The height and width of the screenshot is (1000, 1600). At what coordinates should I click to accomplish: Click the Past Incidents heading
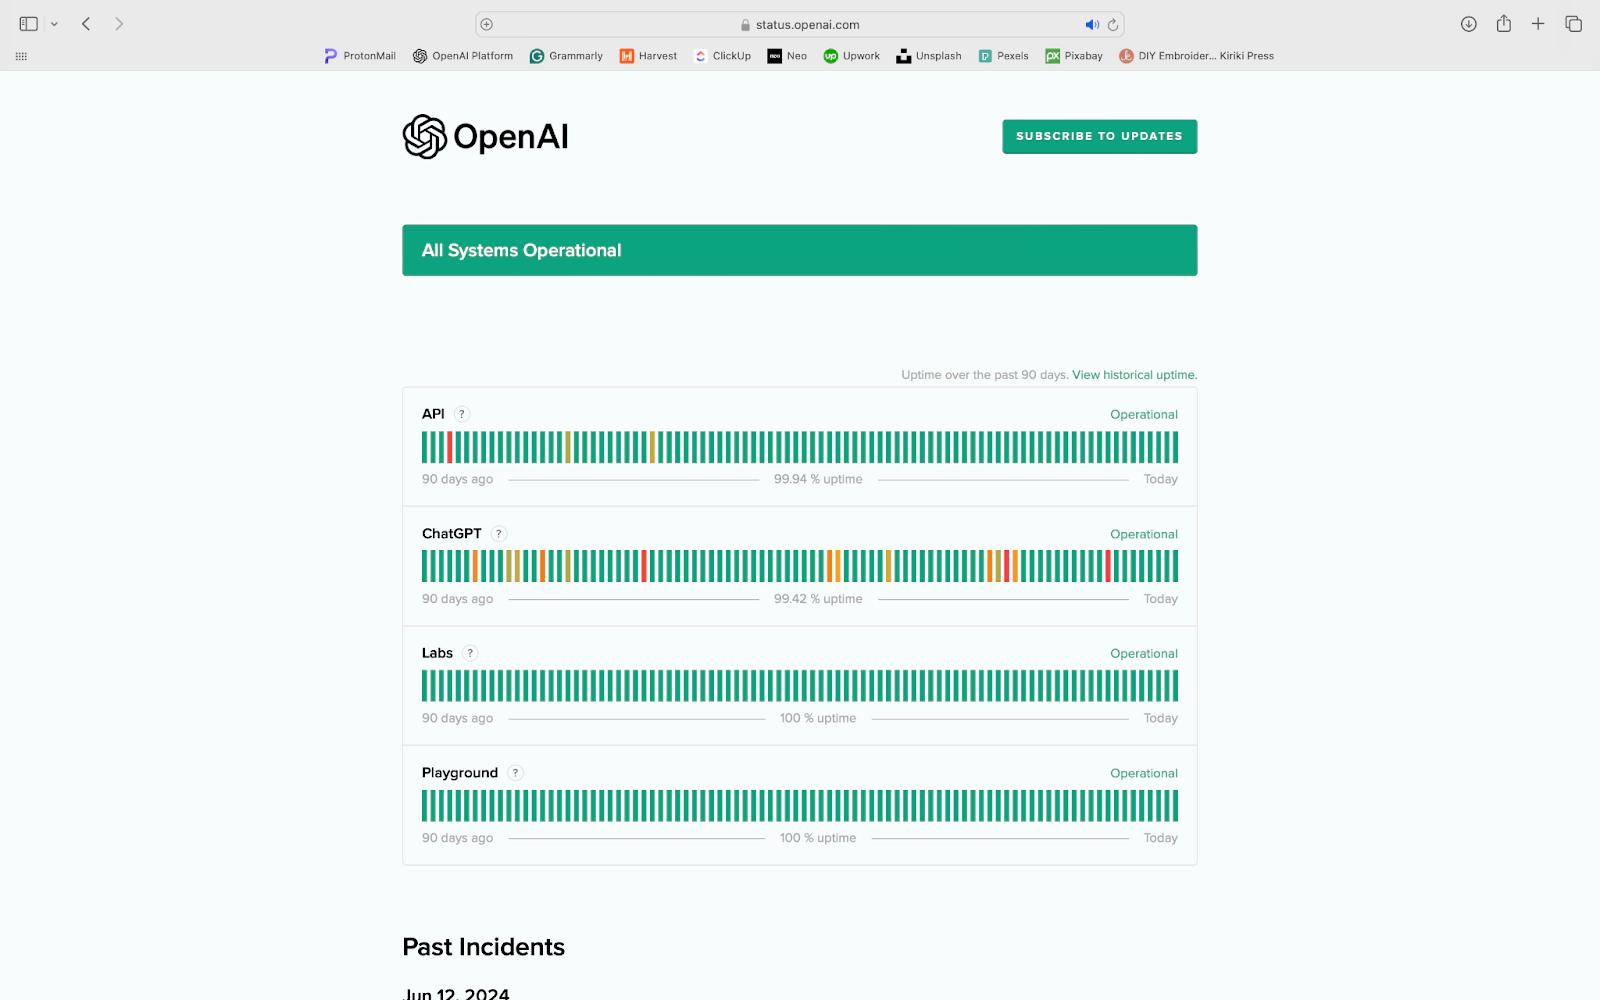tap(483, 947)
